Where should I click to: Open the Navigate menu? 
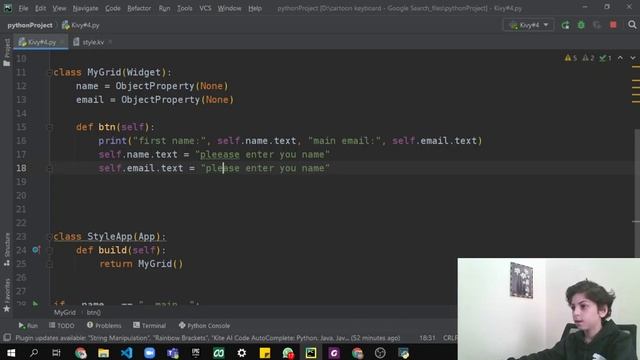[x=85, y=8]
